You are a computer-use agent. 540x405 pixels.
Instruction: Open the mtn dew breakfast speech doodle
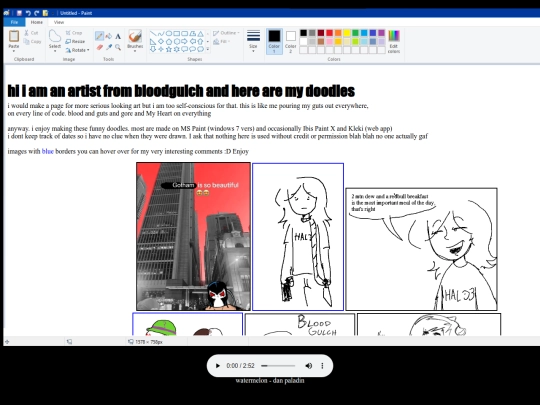coord(422,249)
